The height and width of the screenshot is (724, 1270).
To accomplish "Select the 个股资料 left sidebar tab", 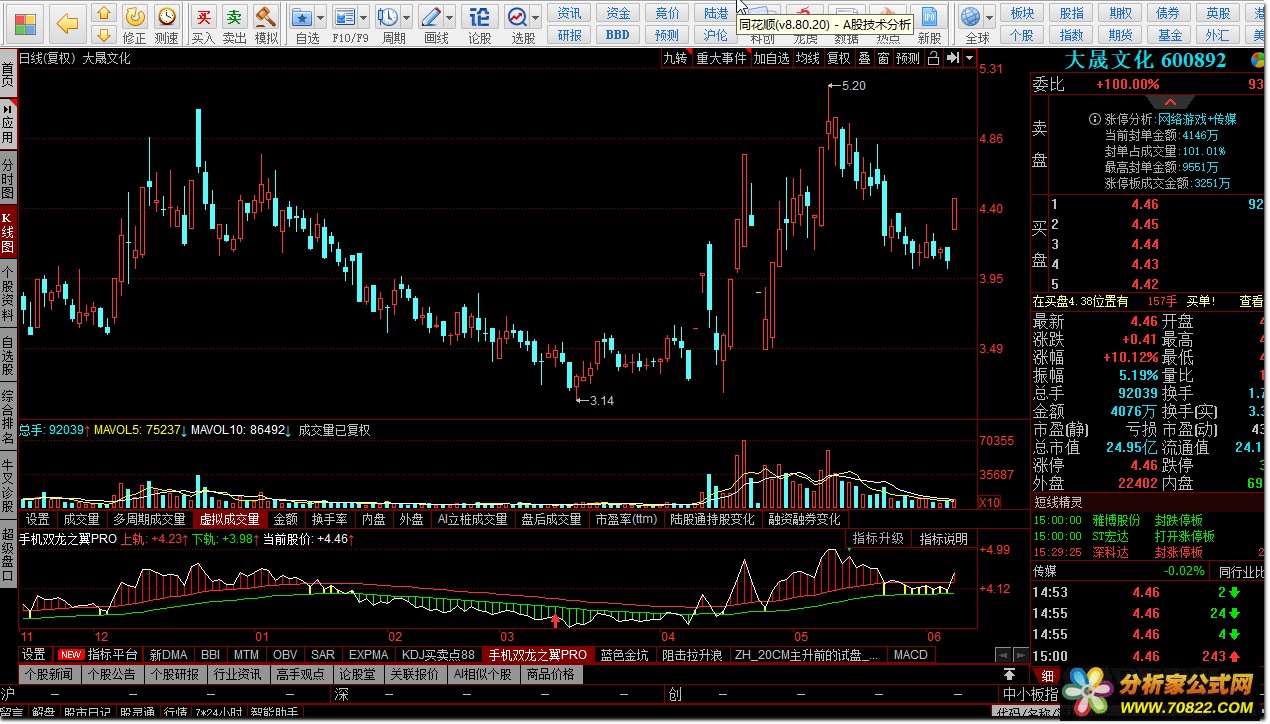I will (x=8, y=293).
